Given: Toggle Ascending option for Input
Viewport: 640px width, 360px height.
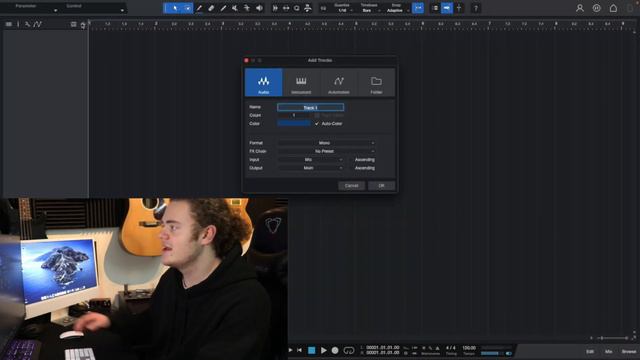Looking at the screenshot, I should click(364, 160).
